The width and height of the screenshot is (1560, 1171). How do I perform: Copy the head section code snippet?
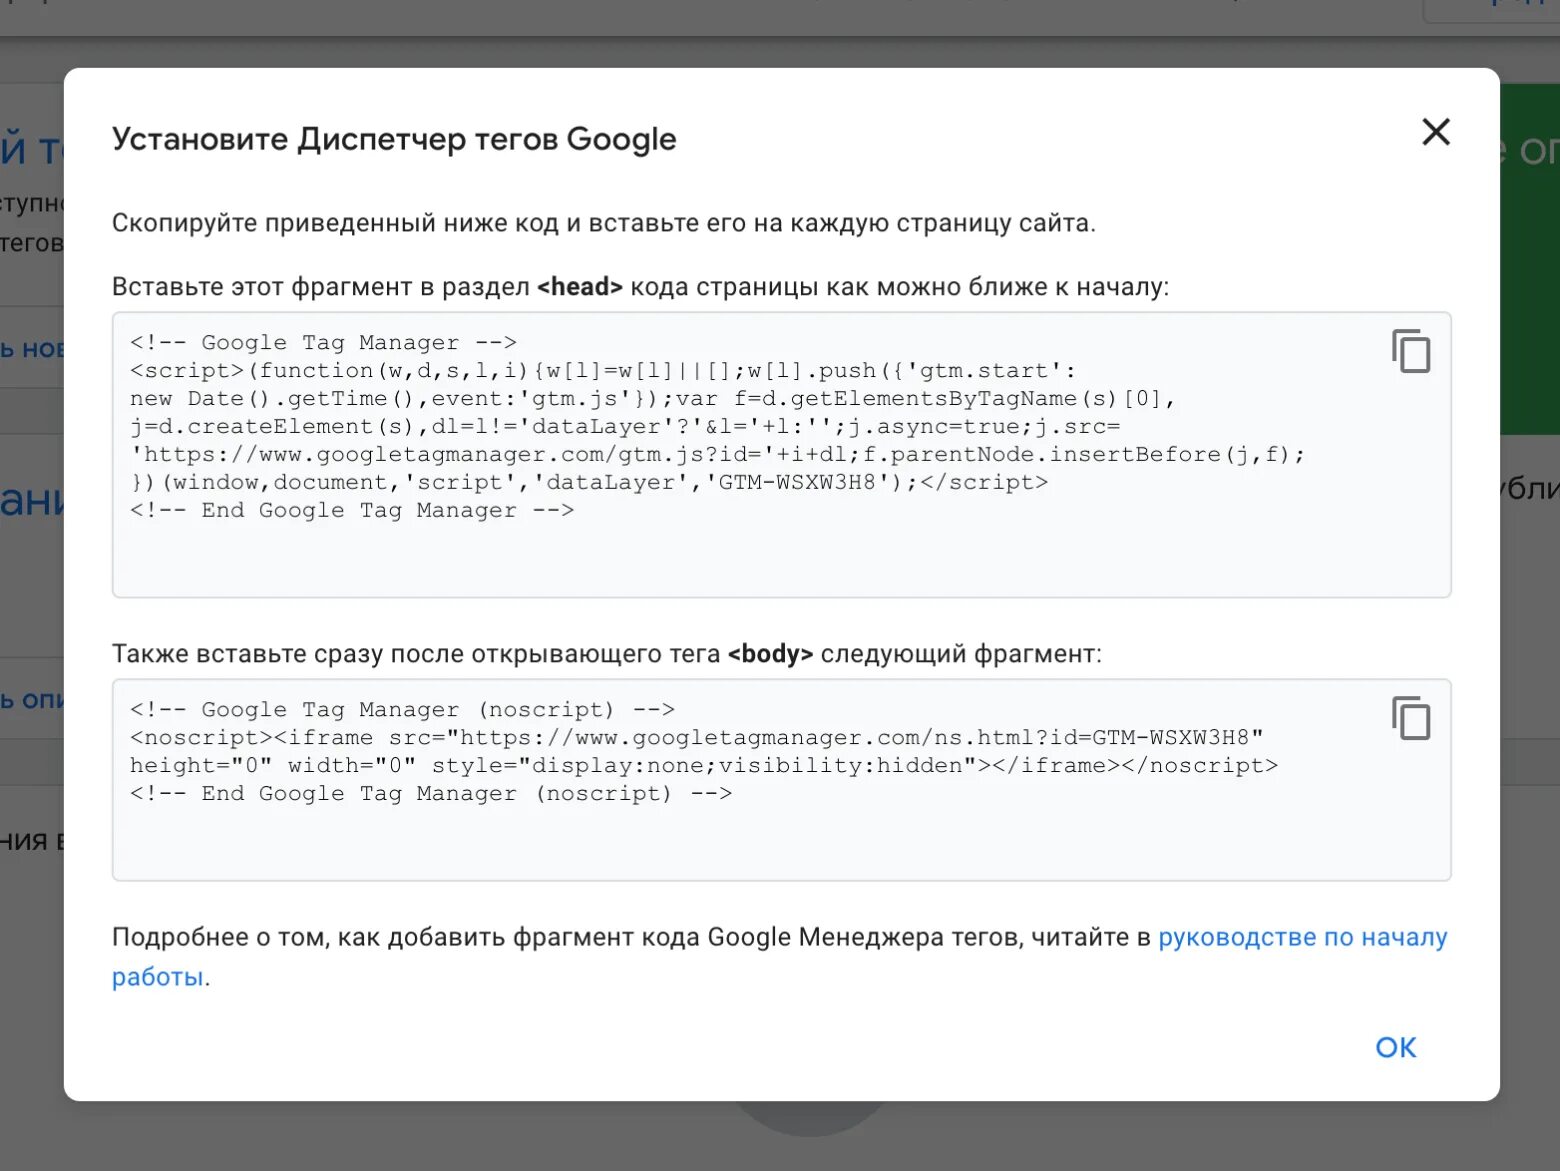pyautogui.click(x=1411, y=351)
